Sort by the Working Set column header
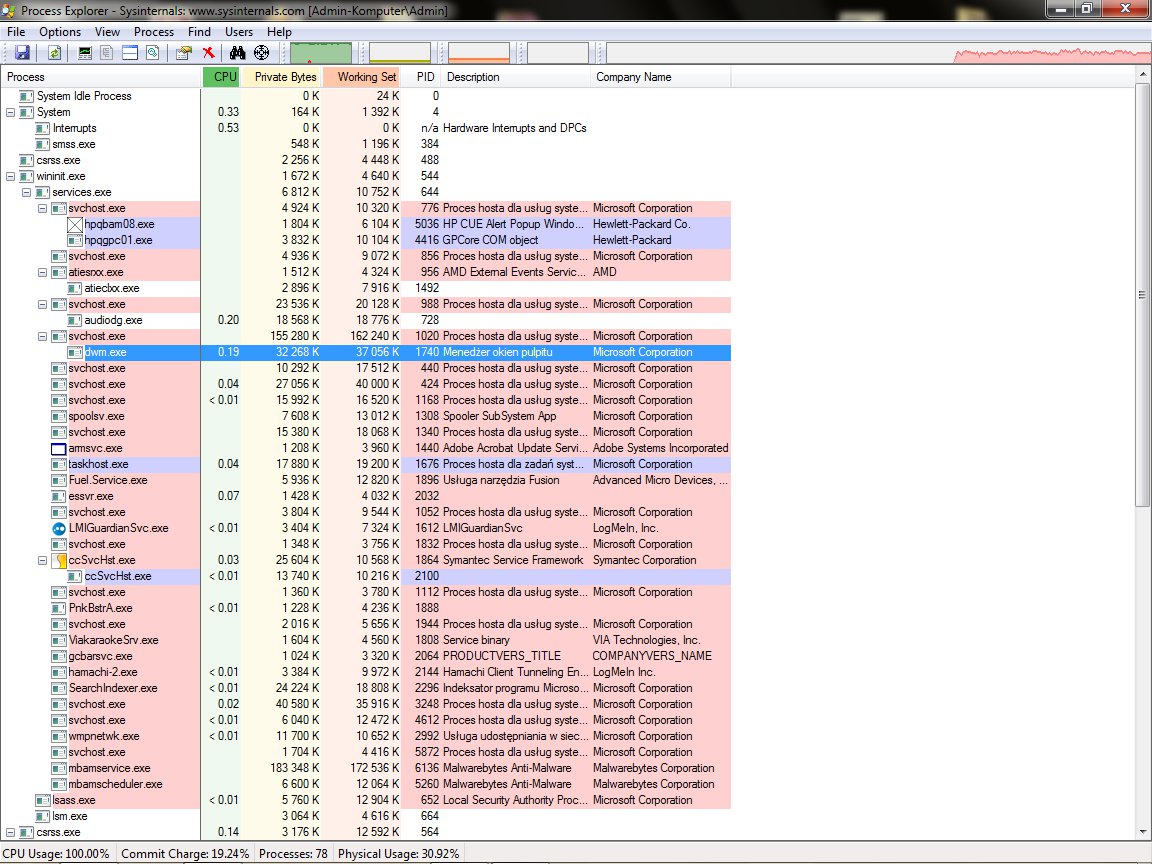This screenshot has width=1152, height=864. click(x=362, y=77)
